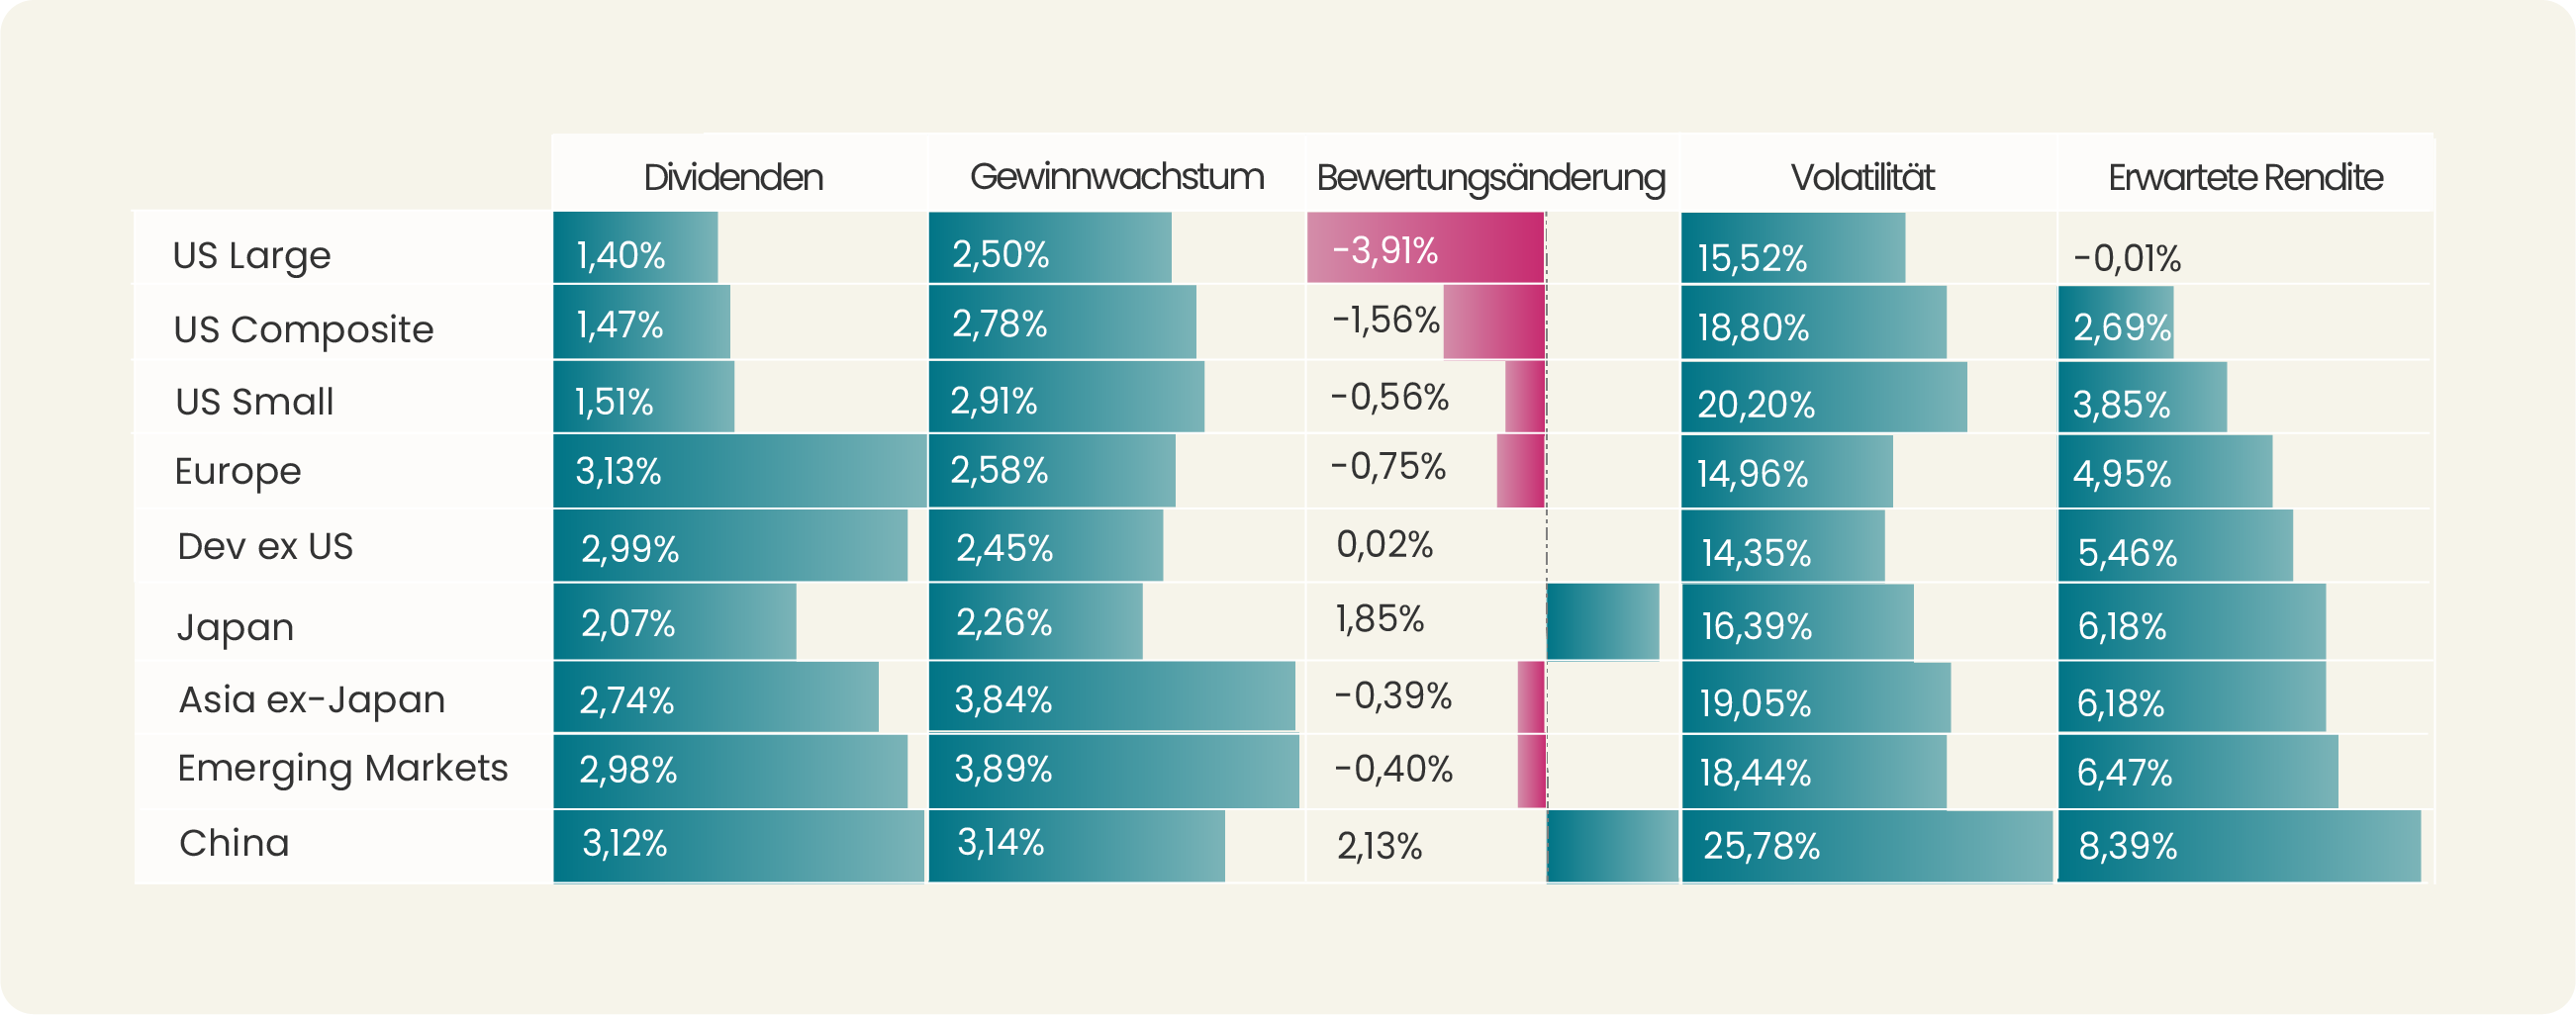This screenshot has width=2576, height=1015.
Task: Click the Asia ex-Japan row label
Action: pyautogui.click(x=311, y=699)
